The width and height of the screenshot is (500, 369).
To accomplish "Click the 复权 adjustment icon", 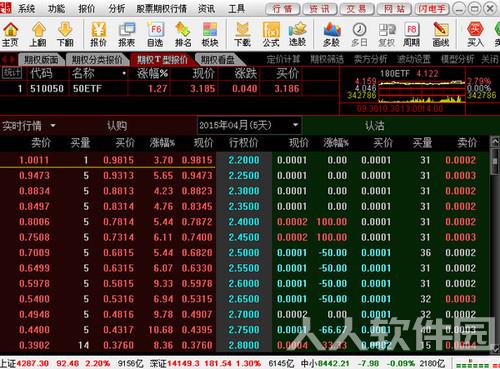I will click(x=387, y=34).
